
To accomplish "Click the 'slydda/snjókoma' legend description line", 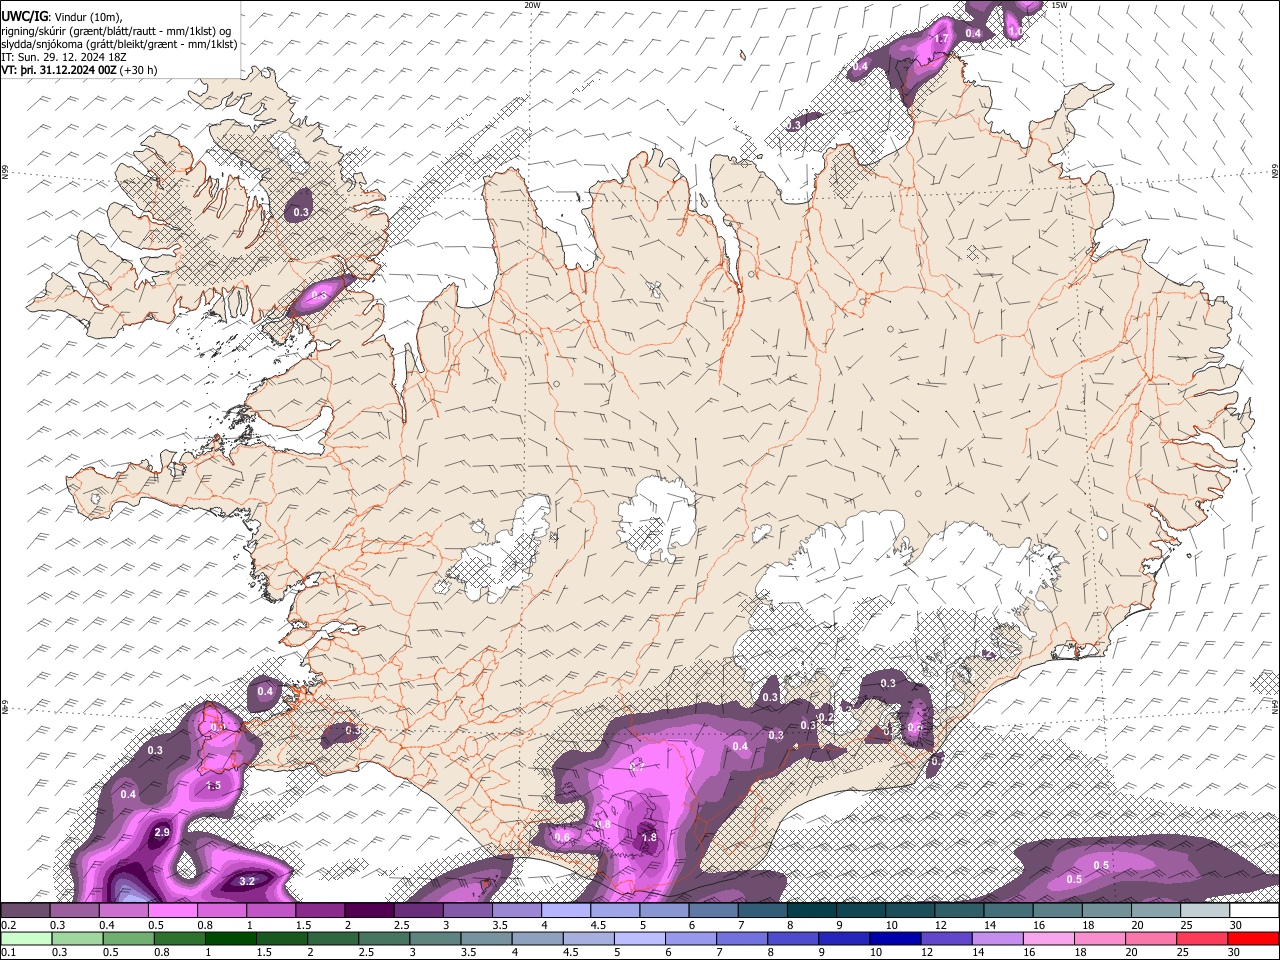I will (119, 44).
